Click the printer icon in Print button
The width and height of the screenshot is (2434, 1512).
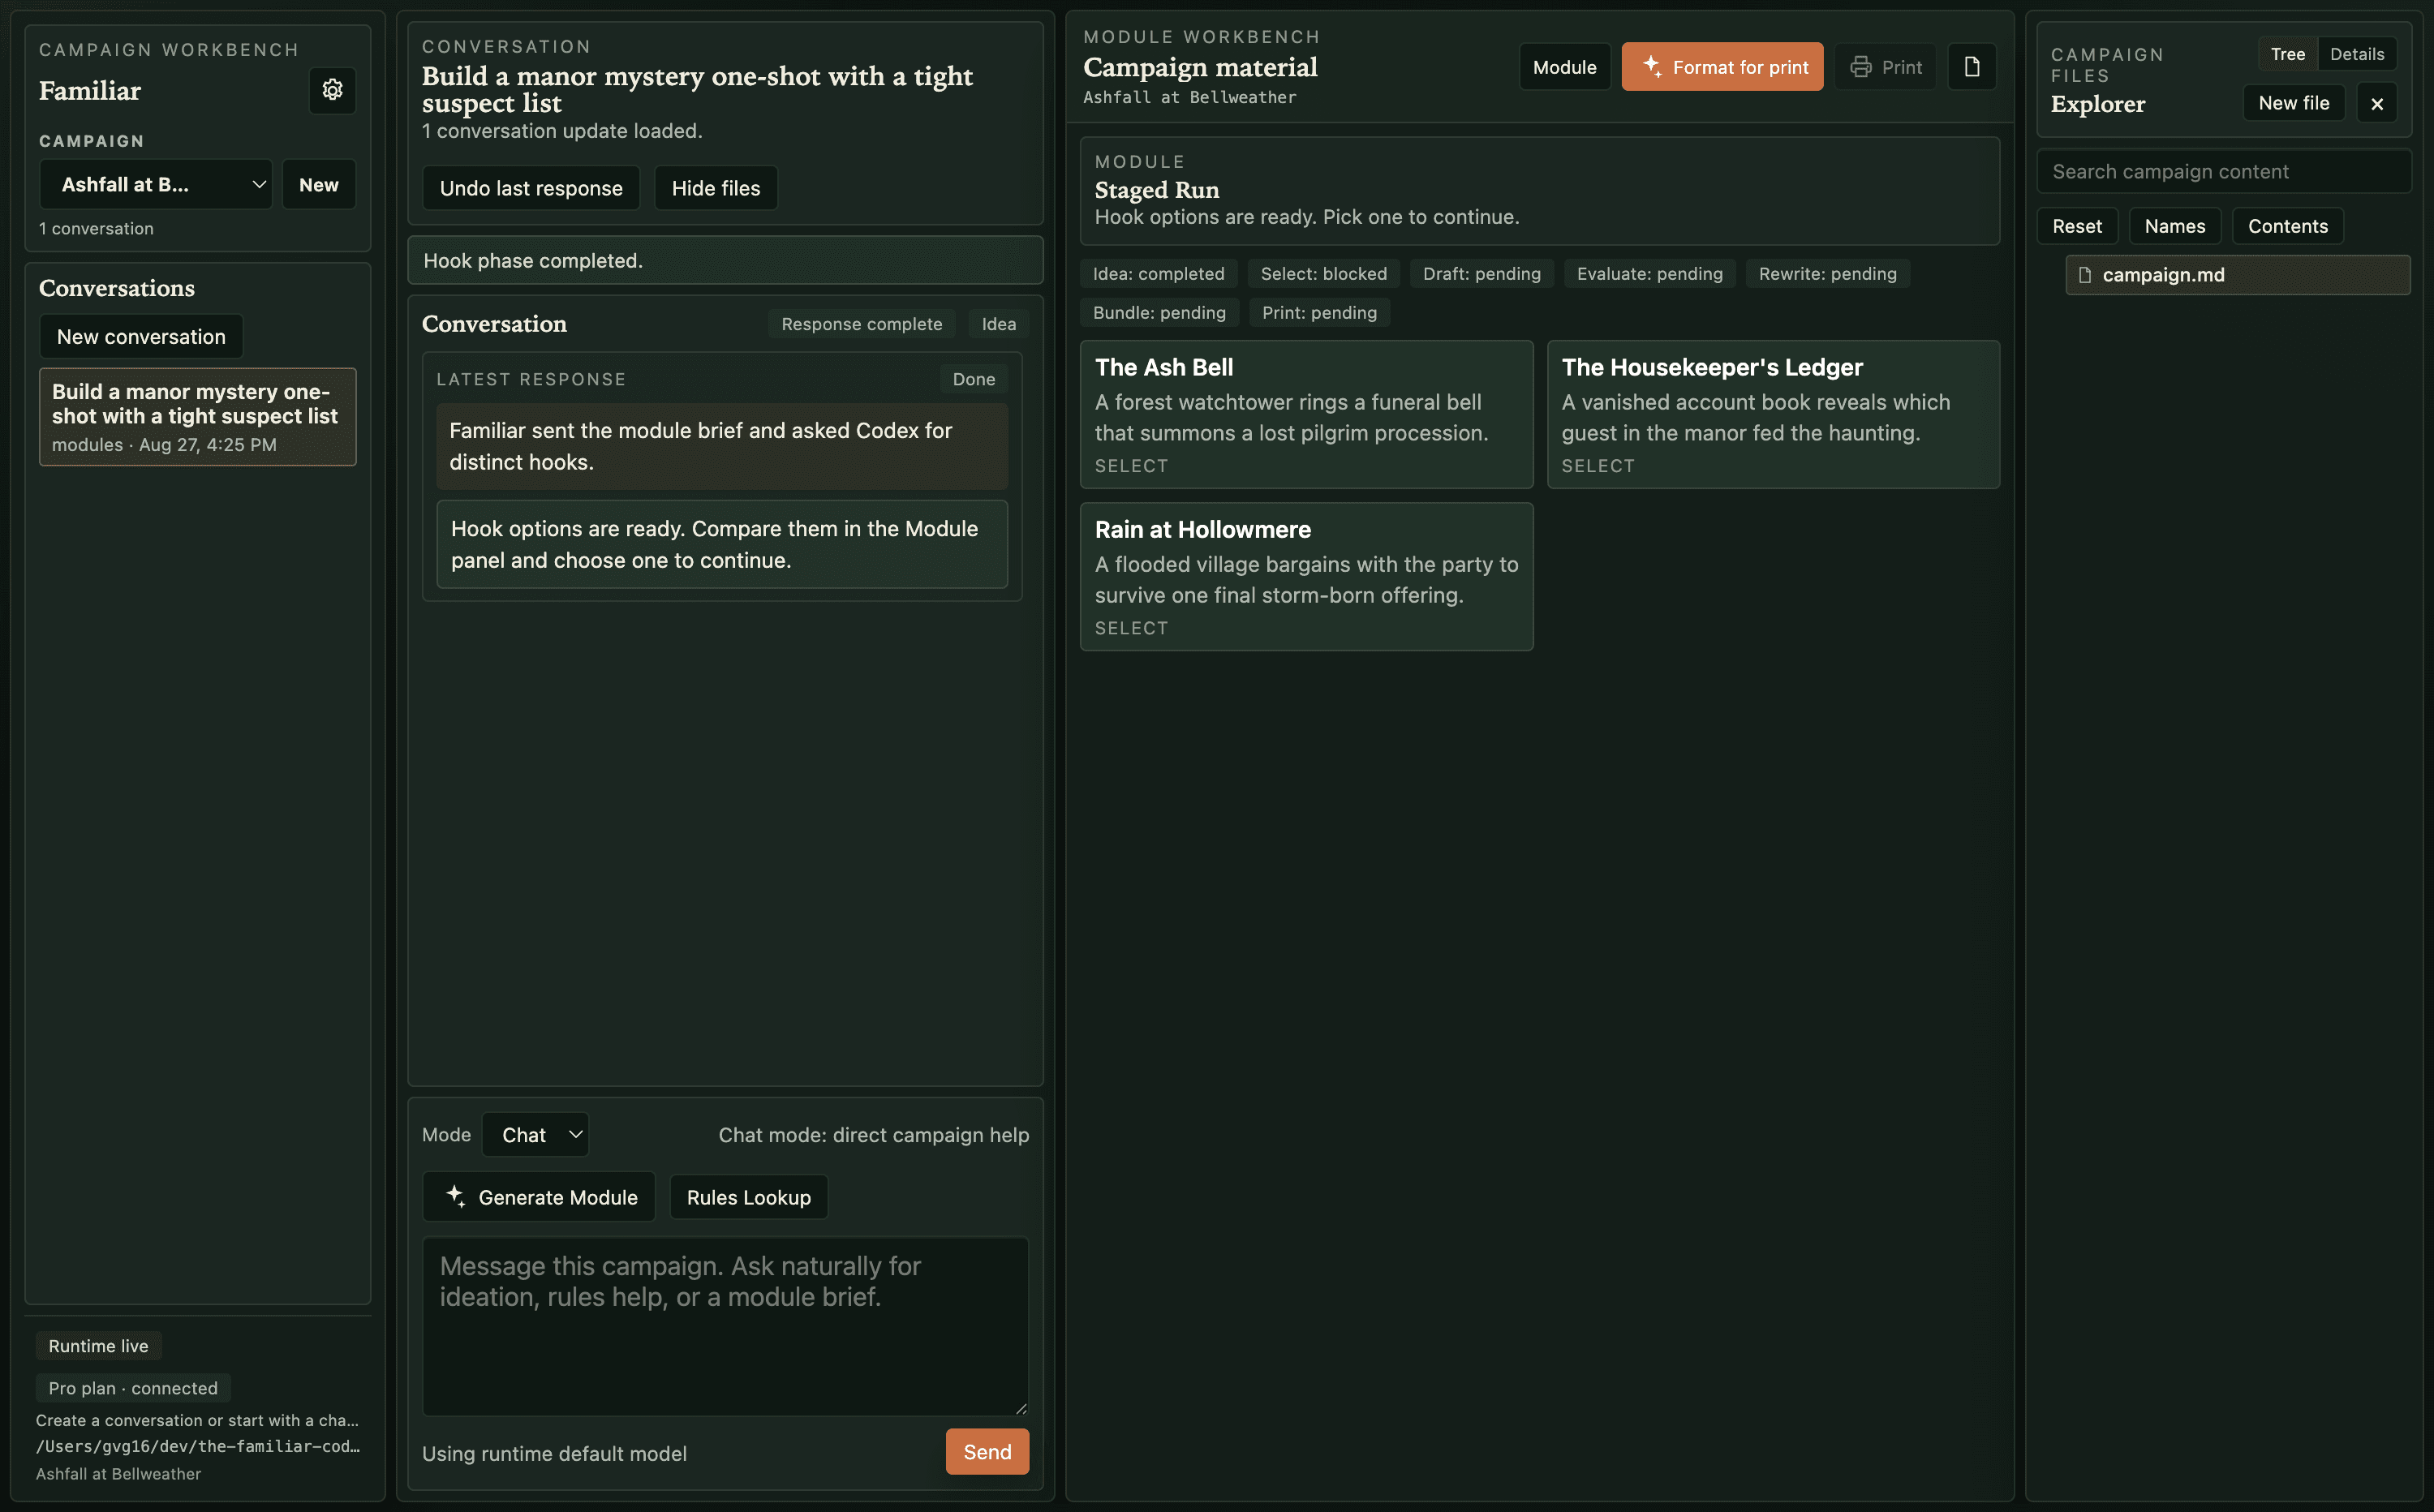coord(1860,67)
